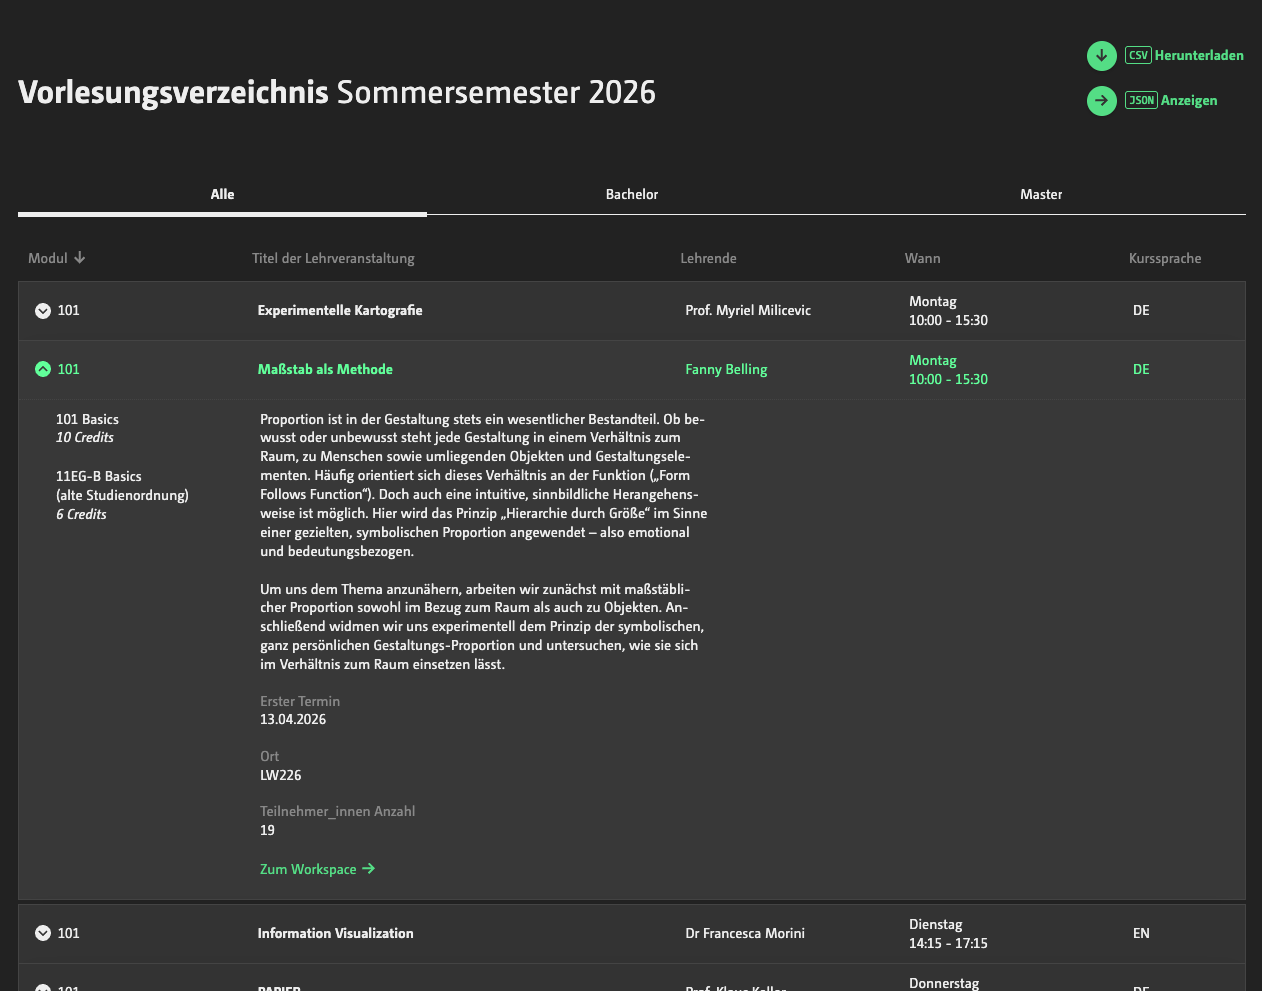
Task: Click the Wann column header
Action: coord(922,258)
